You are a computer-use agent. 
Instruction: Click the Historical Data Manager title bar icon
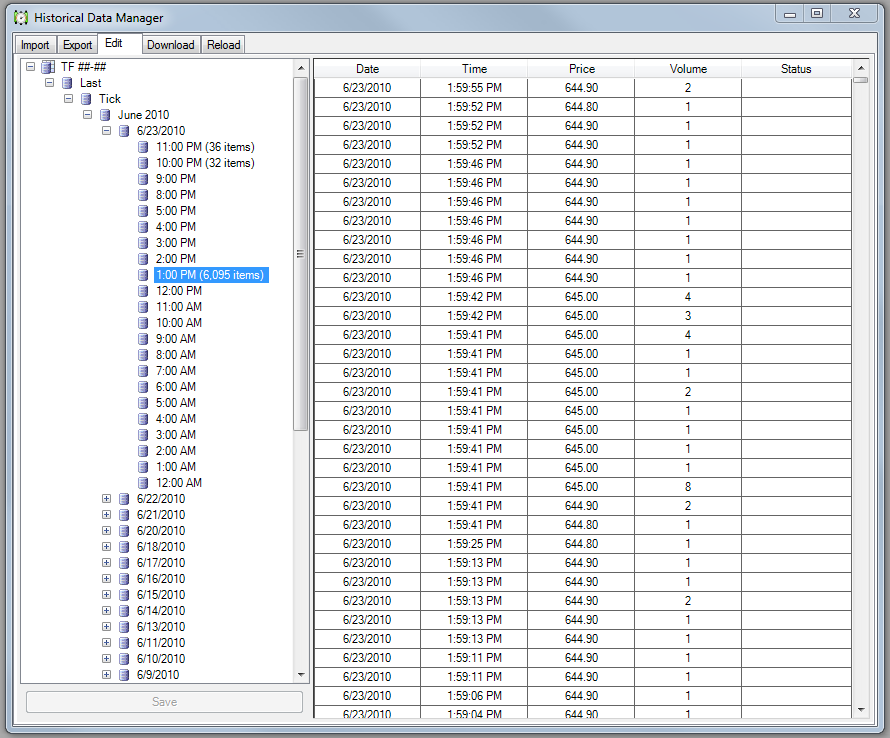21,18
